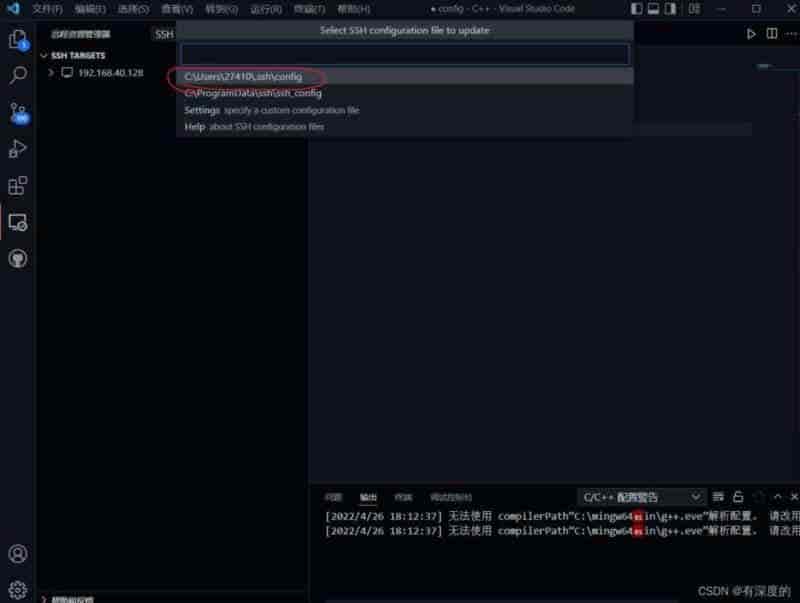
Task: Open the Manage gear at bottom left
Action: [x=17, y=589]
